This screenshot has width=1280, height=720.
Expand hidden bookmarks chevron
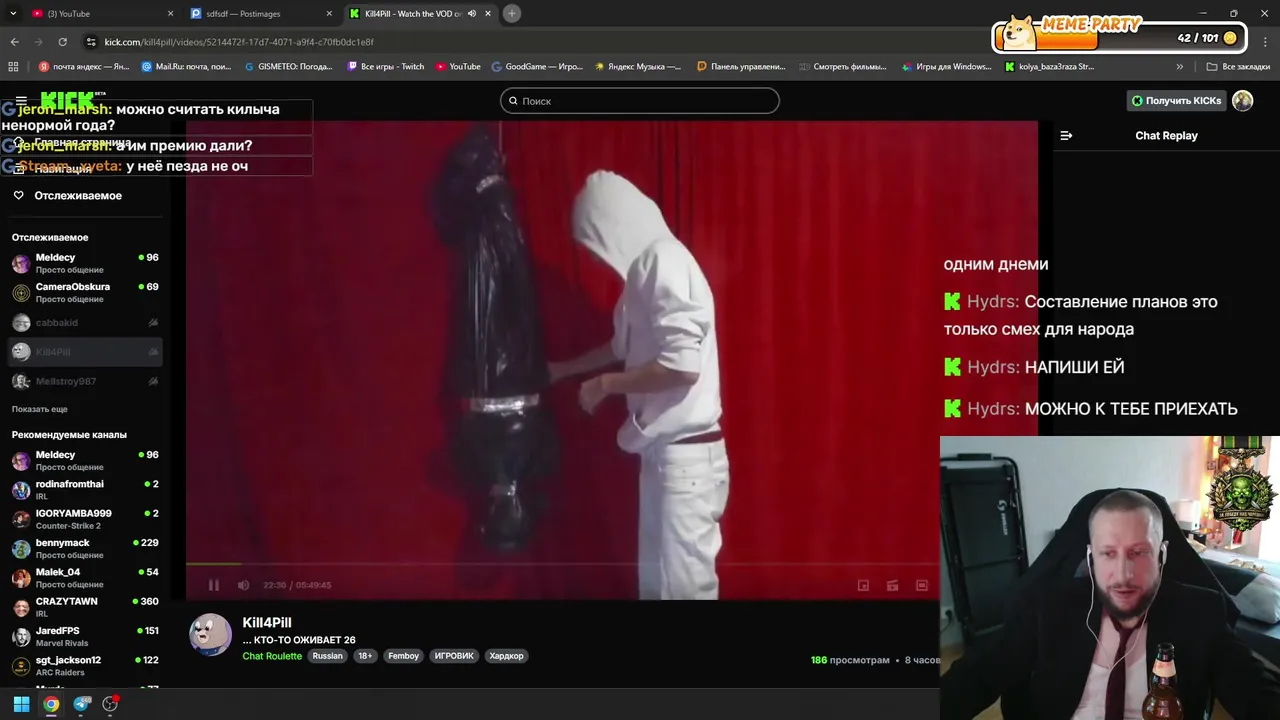click(x=1180, y=67)
